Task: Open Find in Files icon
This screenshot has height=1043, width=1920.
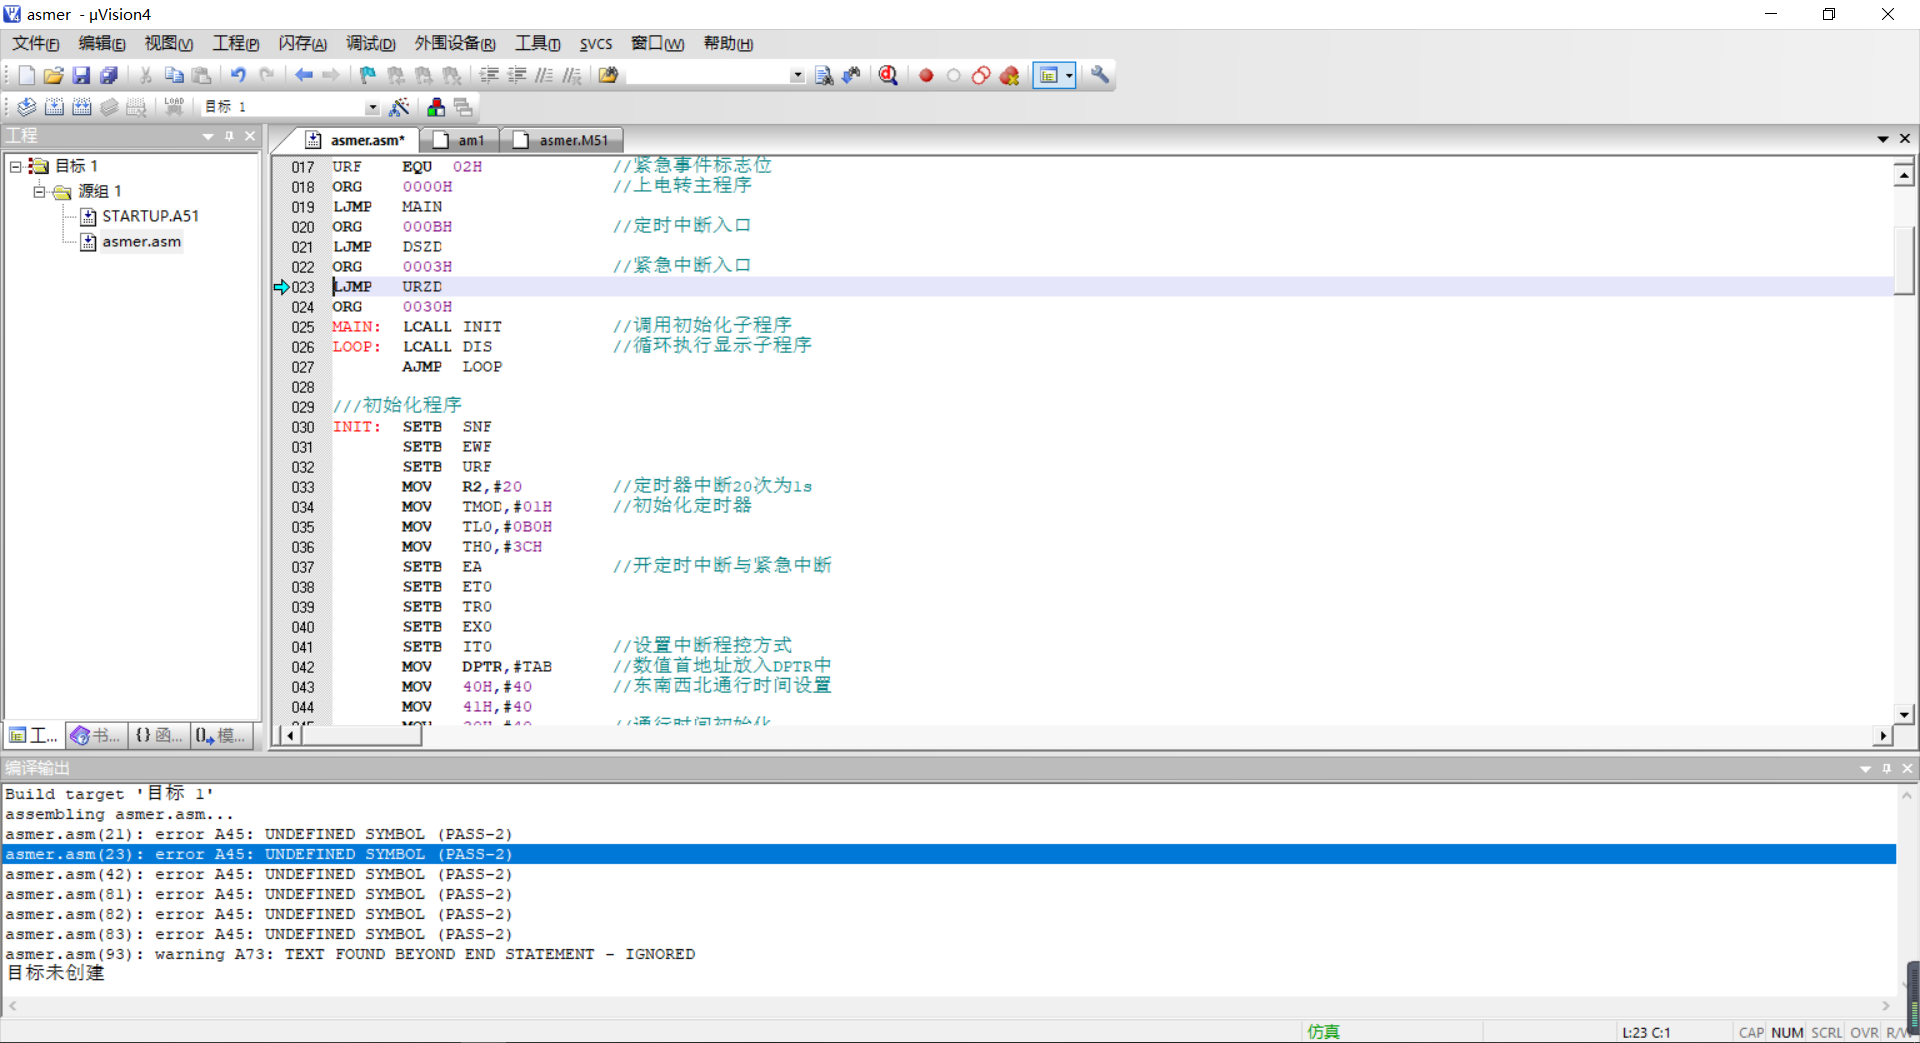Action: point(608,75)
